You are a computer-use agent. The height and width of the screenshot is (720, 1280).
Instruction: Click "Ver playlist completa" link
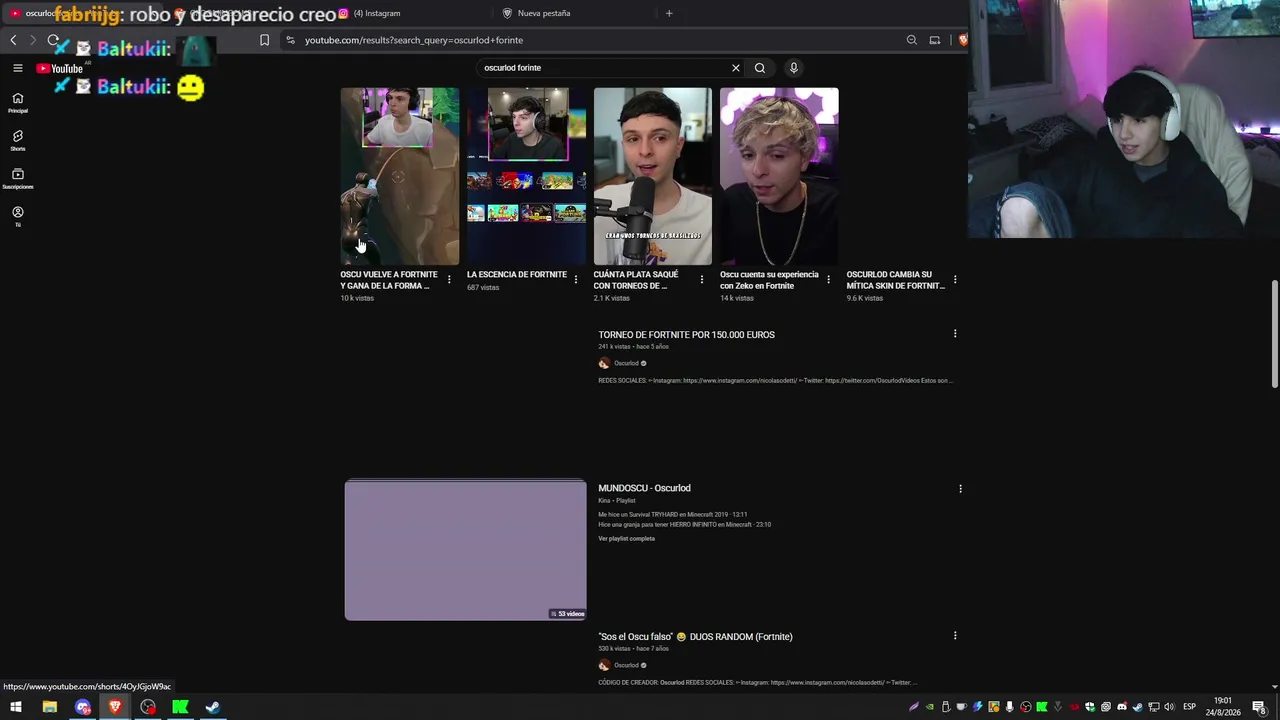(x=626, y=539)
